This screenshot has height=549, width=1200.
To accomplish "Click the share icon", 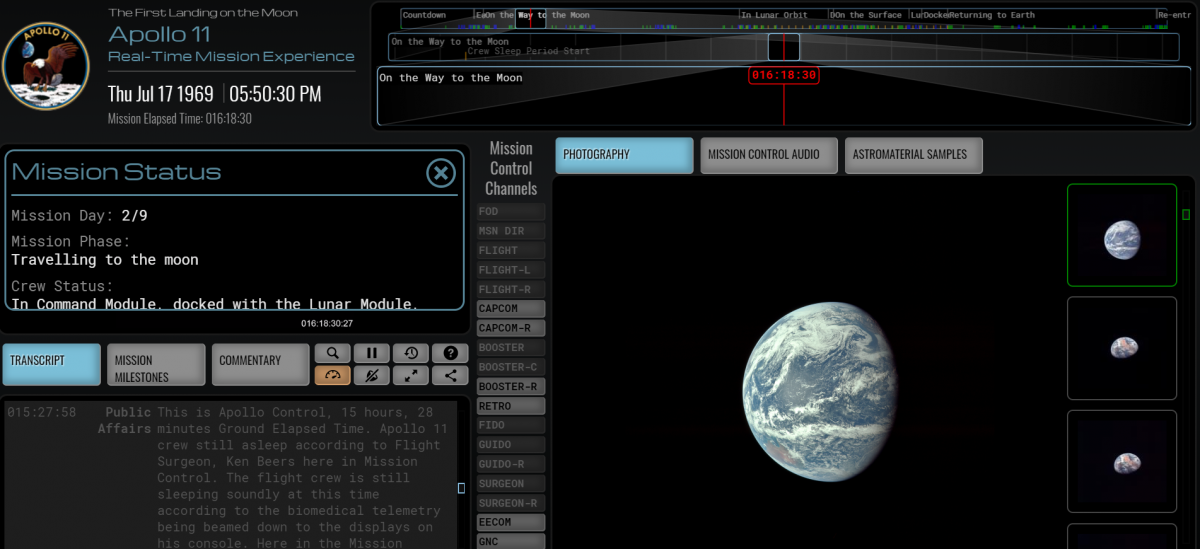I will (x=450, y=376).
